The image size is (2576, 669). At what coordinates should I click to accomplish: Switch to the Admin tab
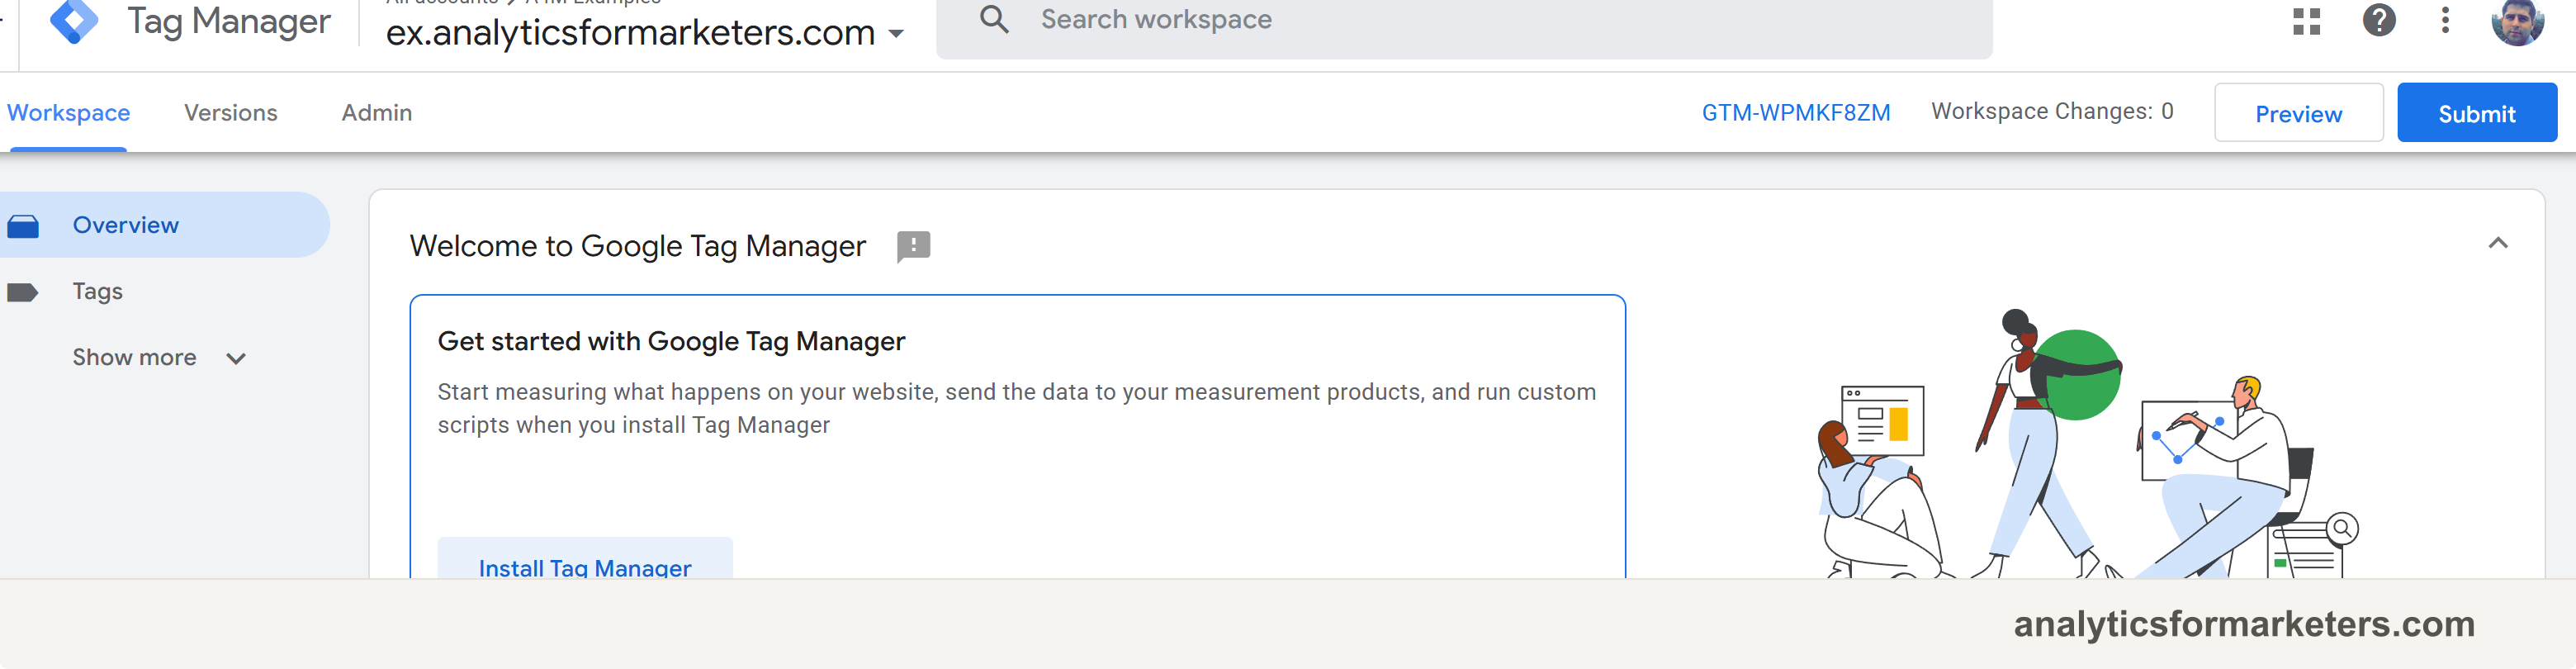(377, 113)
